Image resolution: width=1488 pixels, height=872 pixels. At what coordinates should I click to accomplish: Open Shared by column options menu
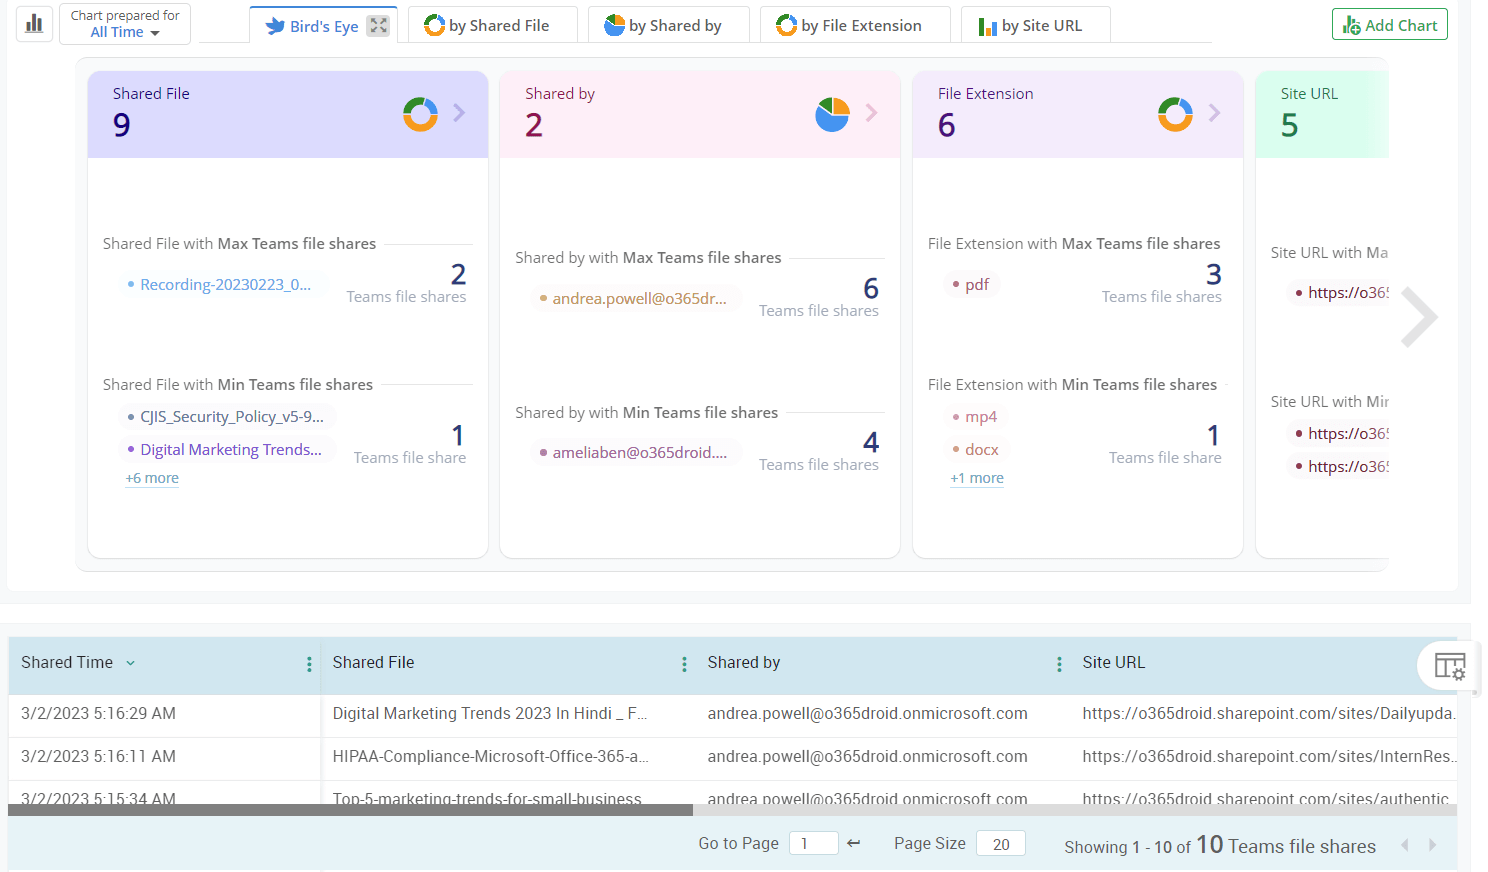pyautogui.click(x=1059, y=664)
